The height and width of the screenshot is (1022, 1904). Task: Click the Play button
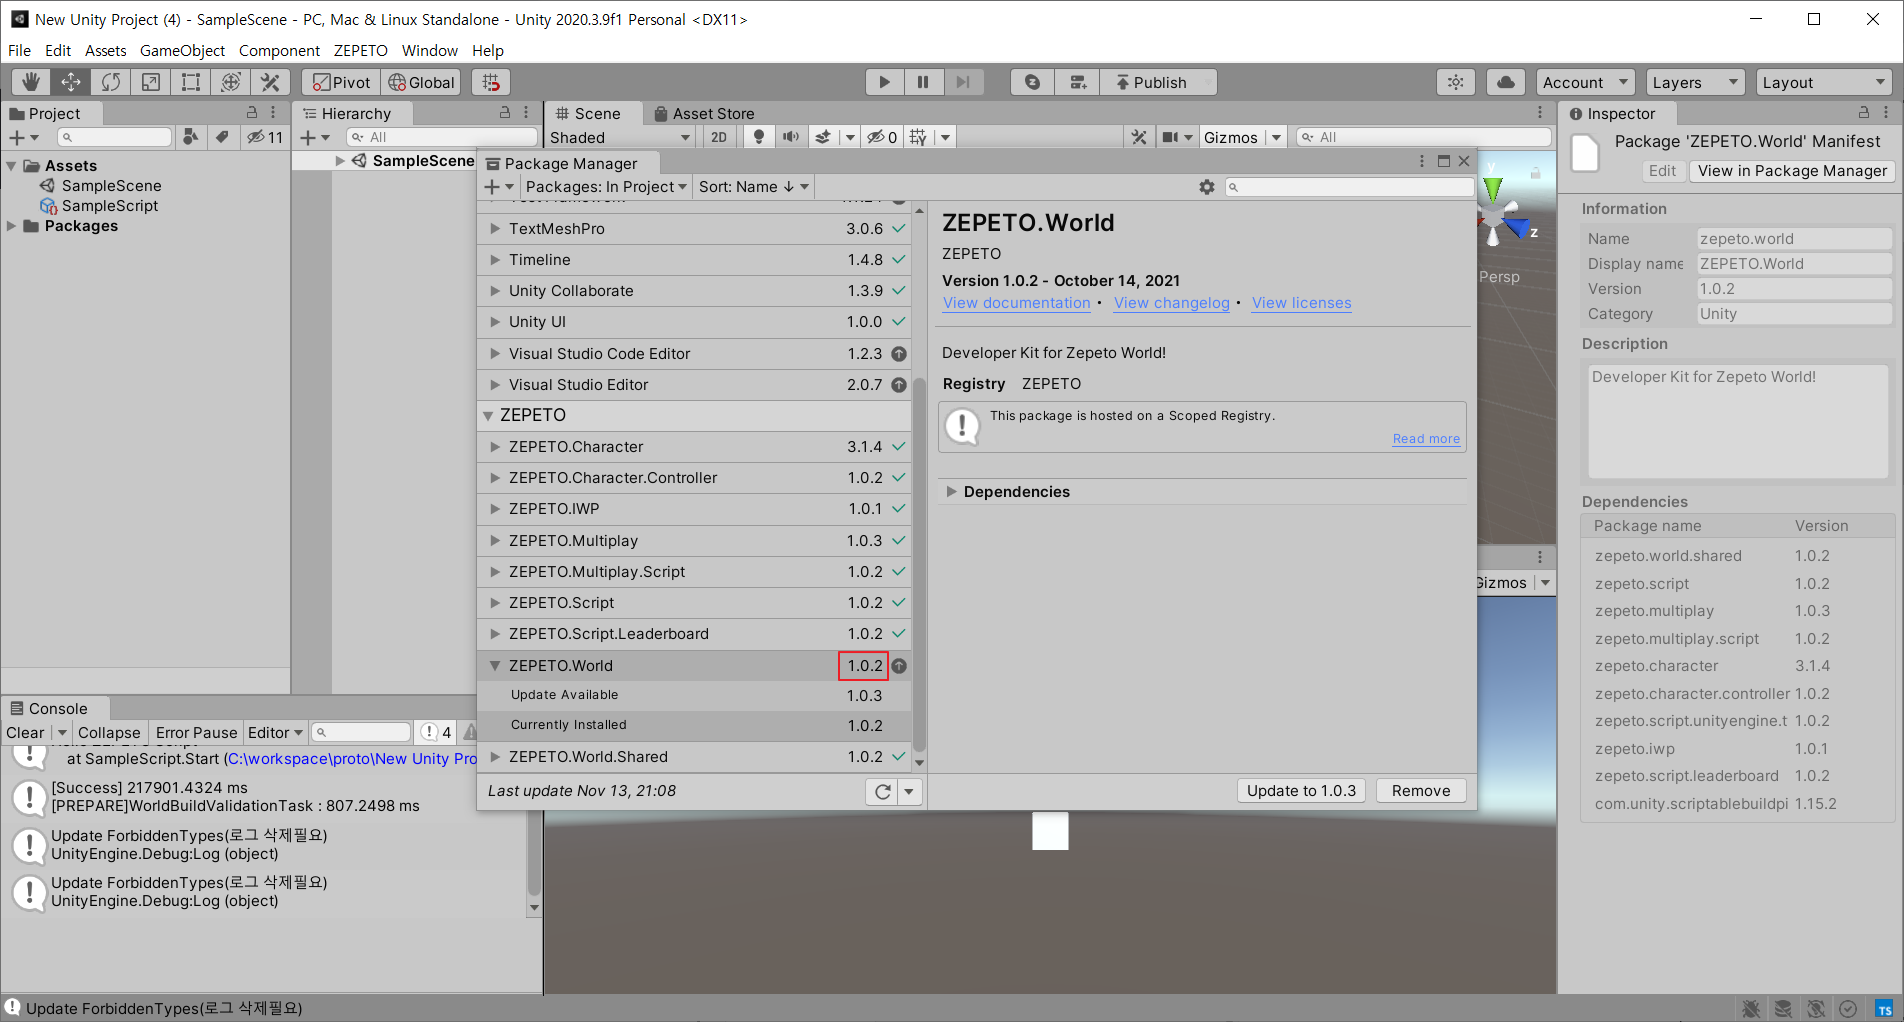click(x=884, y=82)
